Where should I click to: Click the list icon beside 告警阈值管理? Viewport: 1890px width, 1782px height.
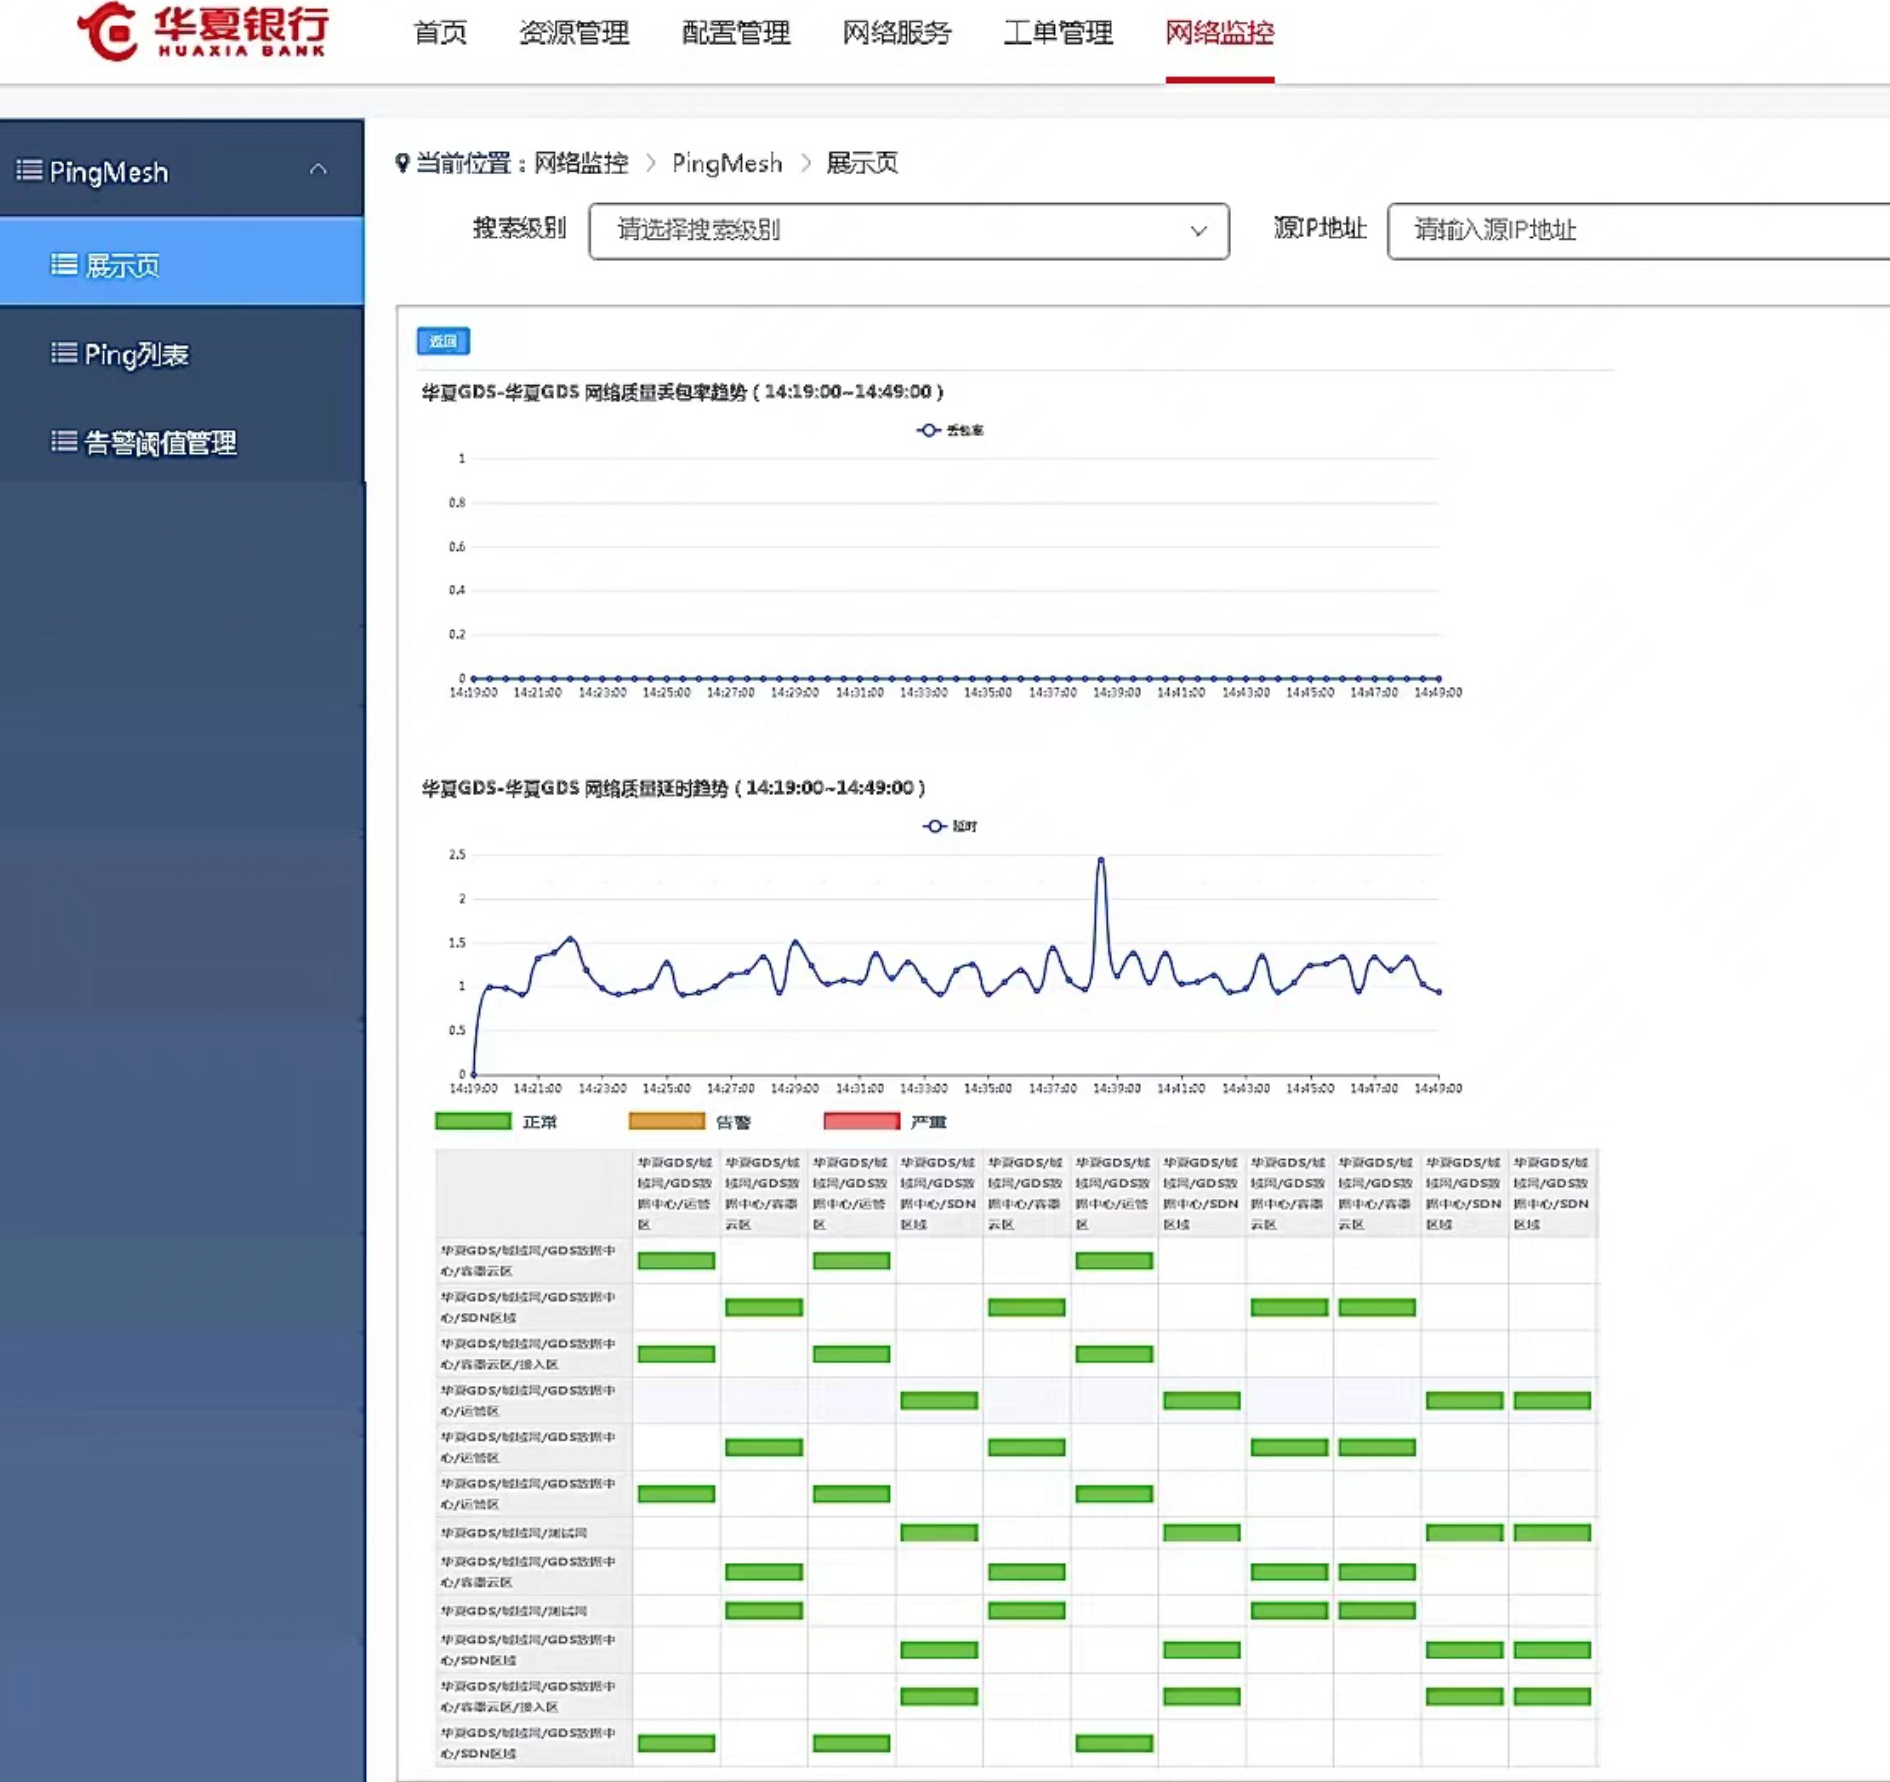[64, 441]
